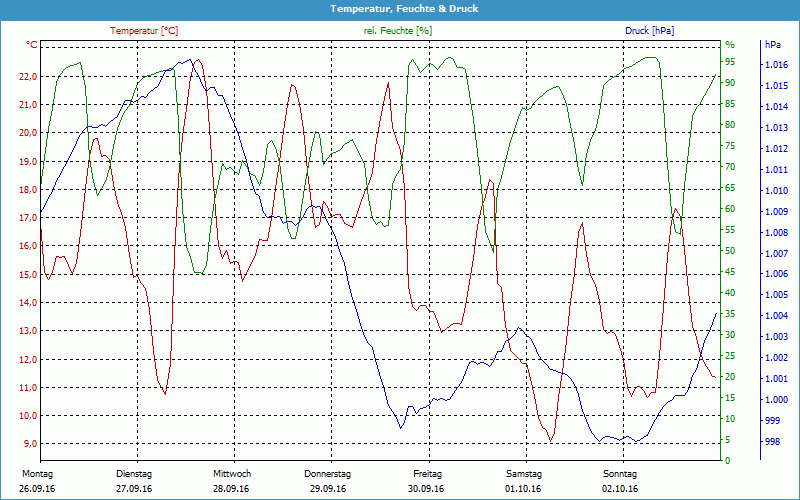The width and height of the screenshot is (800, 500).
Task: Click the date label 29.09.16
Action: [x=328, y=489]
